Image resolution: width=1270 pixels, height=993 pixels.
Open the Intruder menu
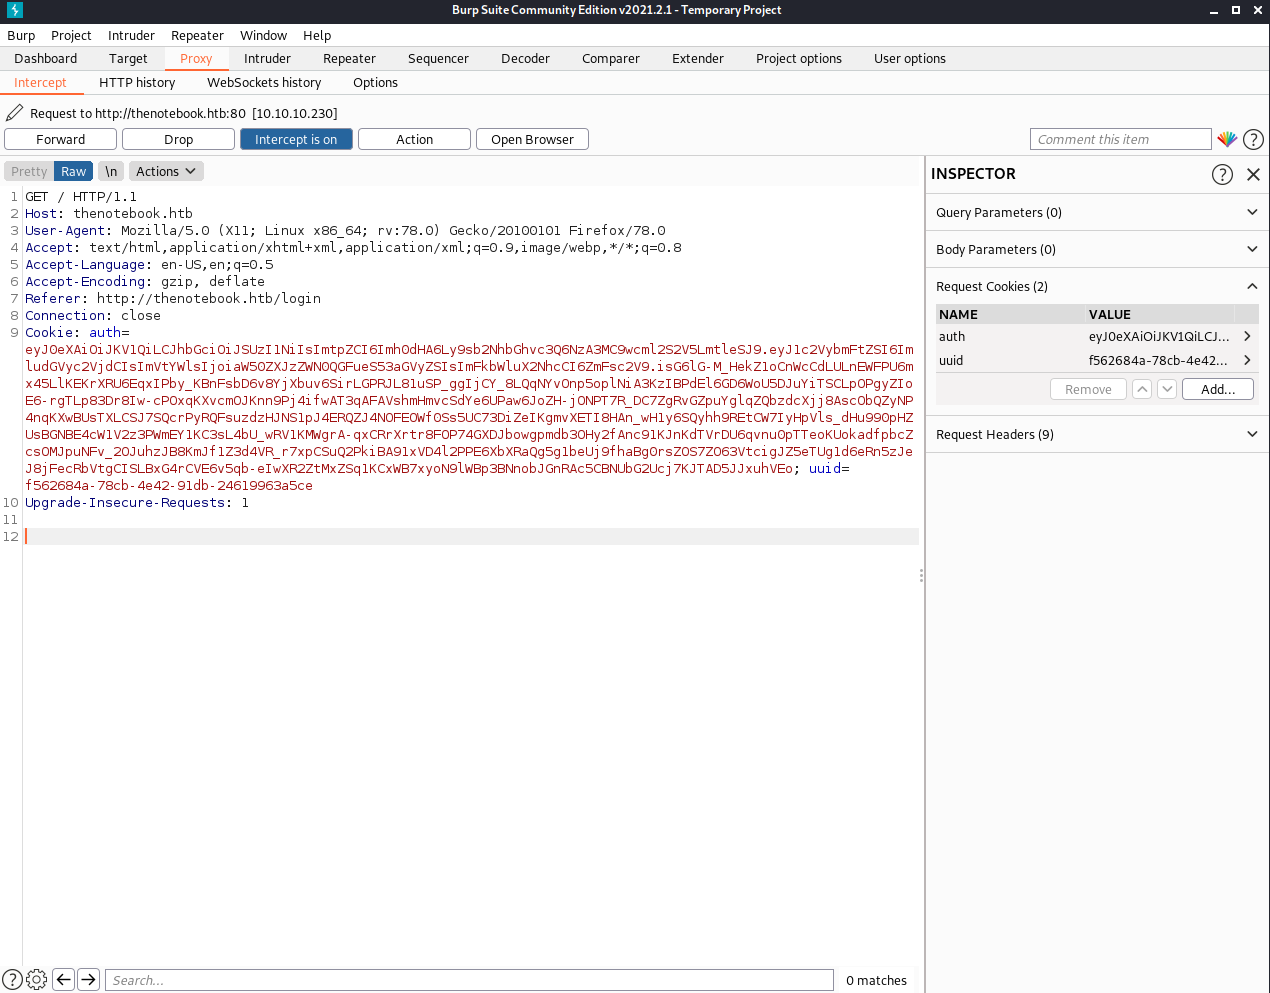point(131,35)
